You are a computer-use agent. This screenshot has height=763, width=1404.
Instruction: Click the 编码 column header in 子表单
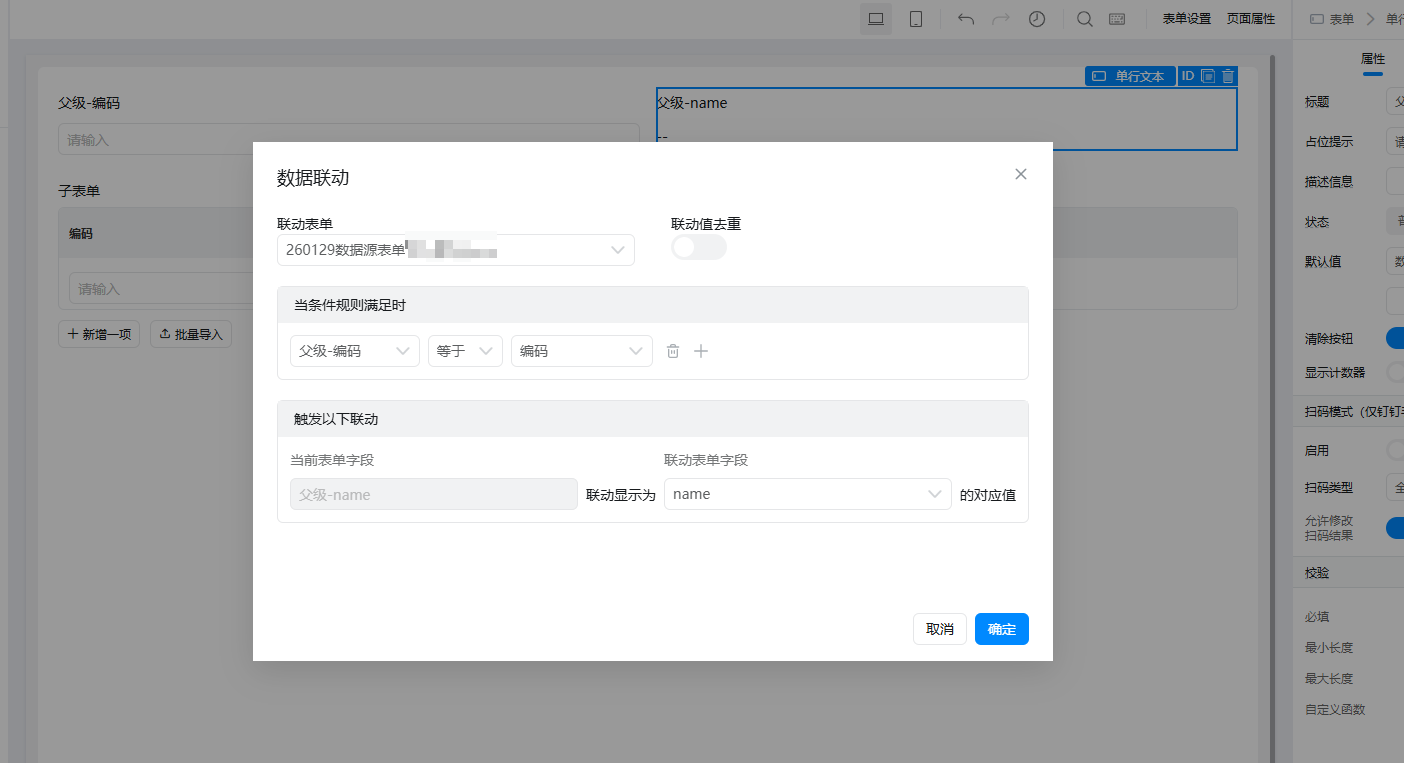(81, 233)
